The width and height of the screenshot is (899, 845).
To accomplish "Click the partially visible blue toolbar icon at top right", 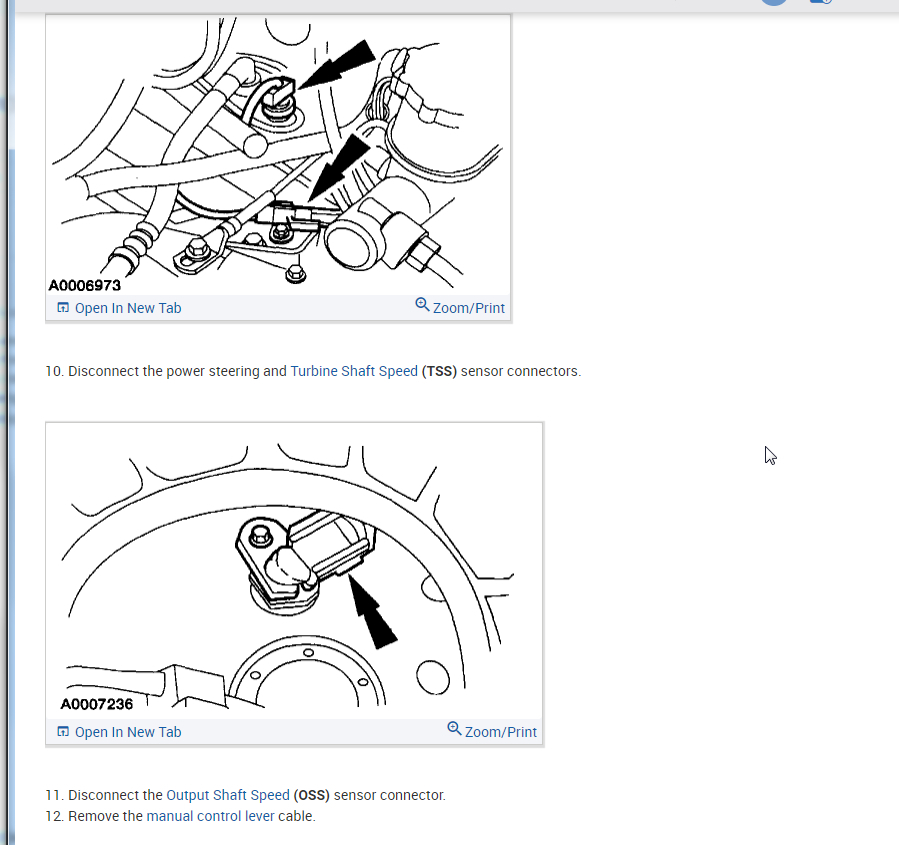I will 820,2.
